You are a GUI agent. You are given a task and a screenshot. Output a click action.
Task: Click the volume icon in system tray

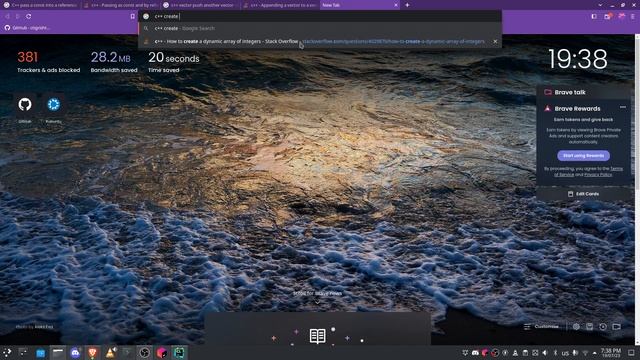click(x=544, y=353)
